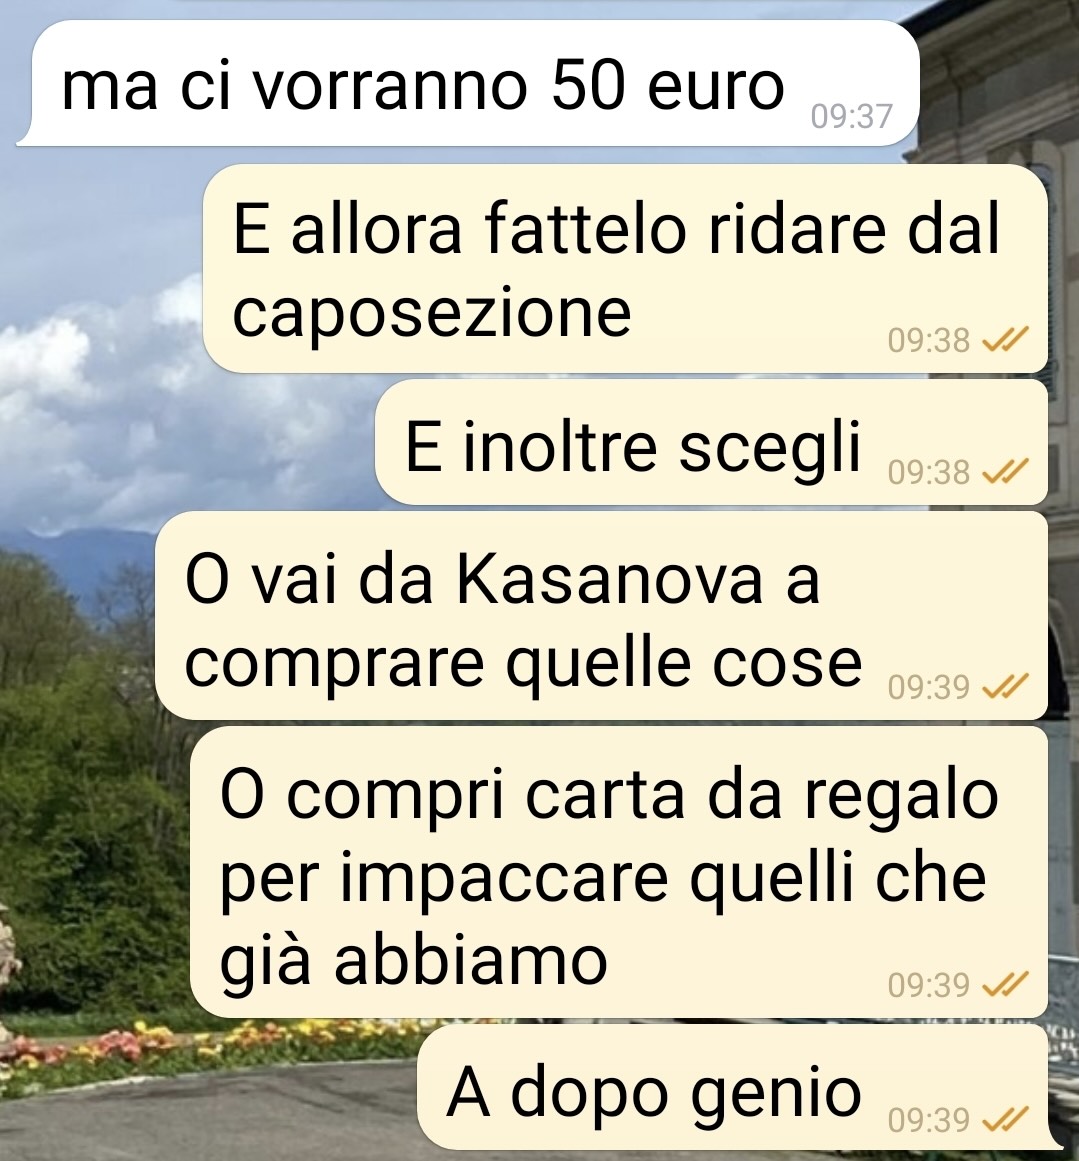Click 09:39 timestamp on 'comprare quelle cose' bubble
The image size is (1079, 1161).
point(929,686)
